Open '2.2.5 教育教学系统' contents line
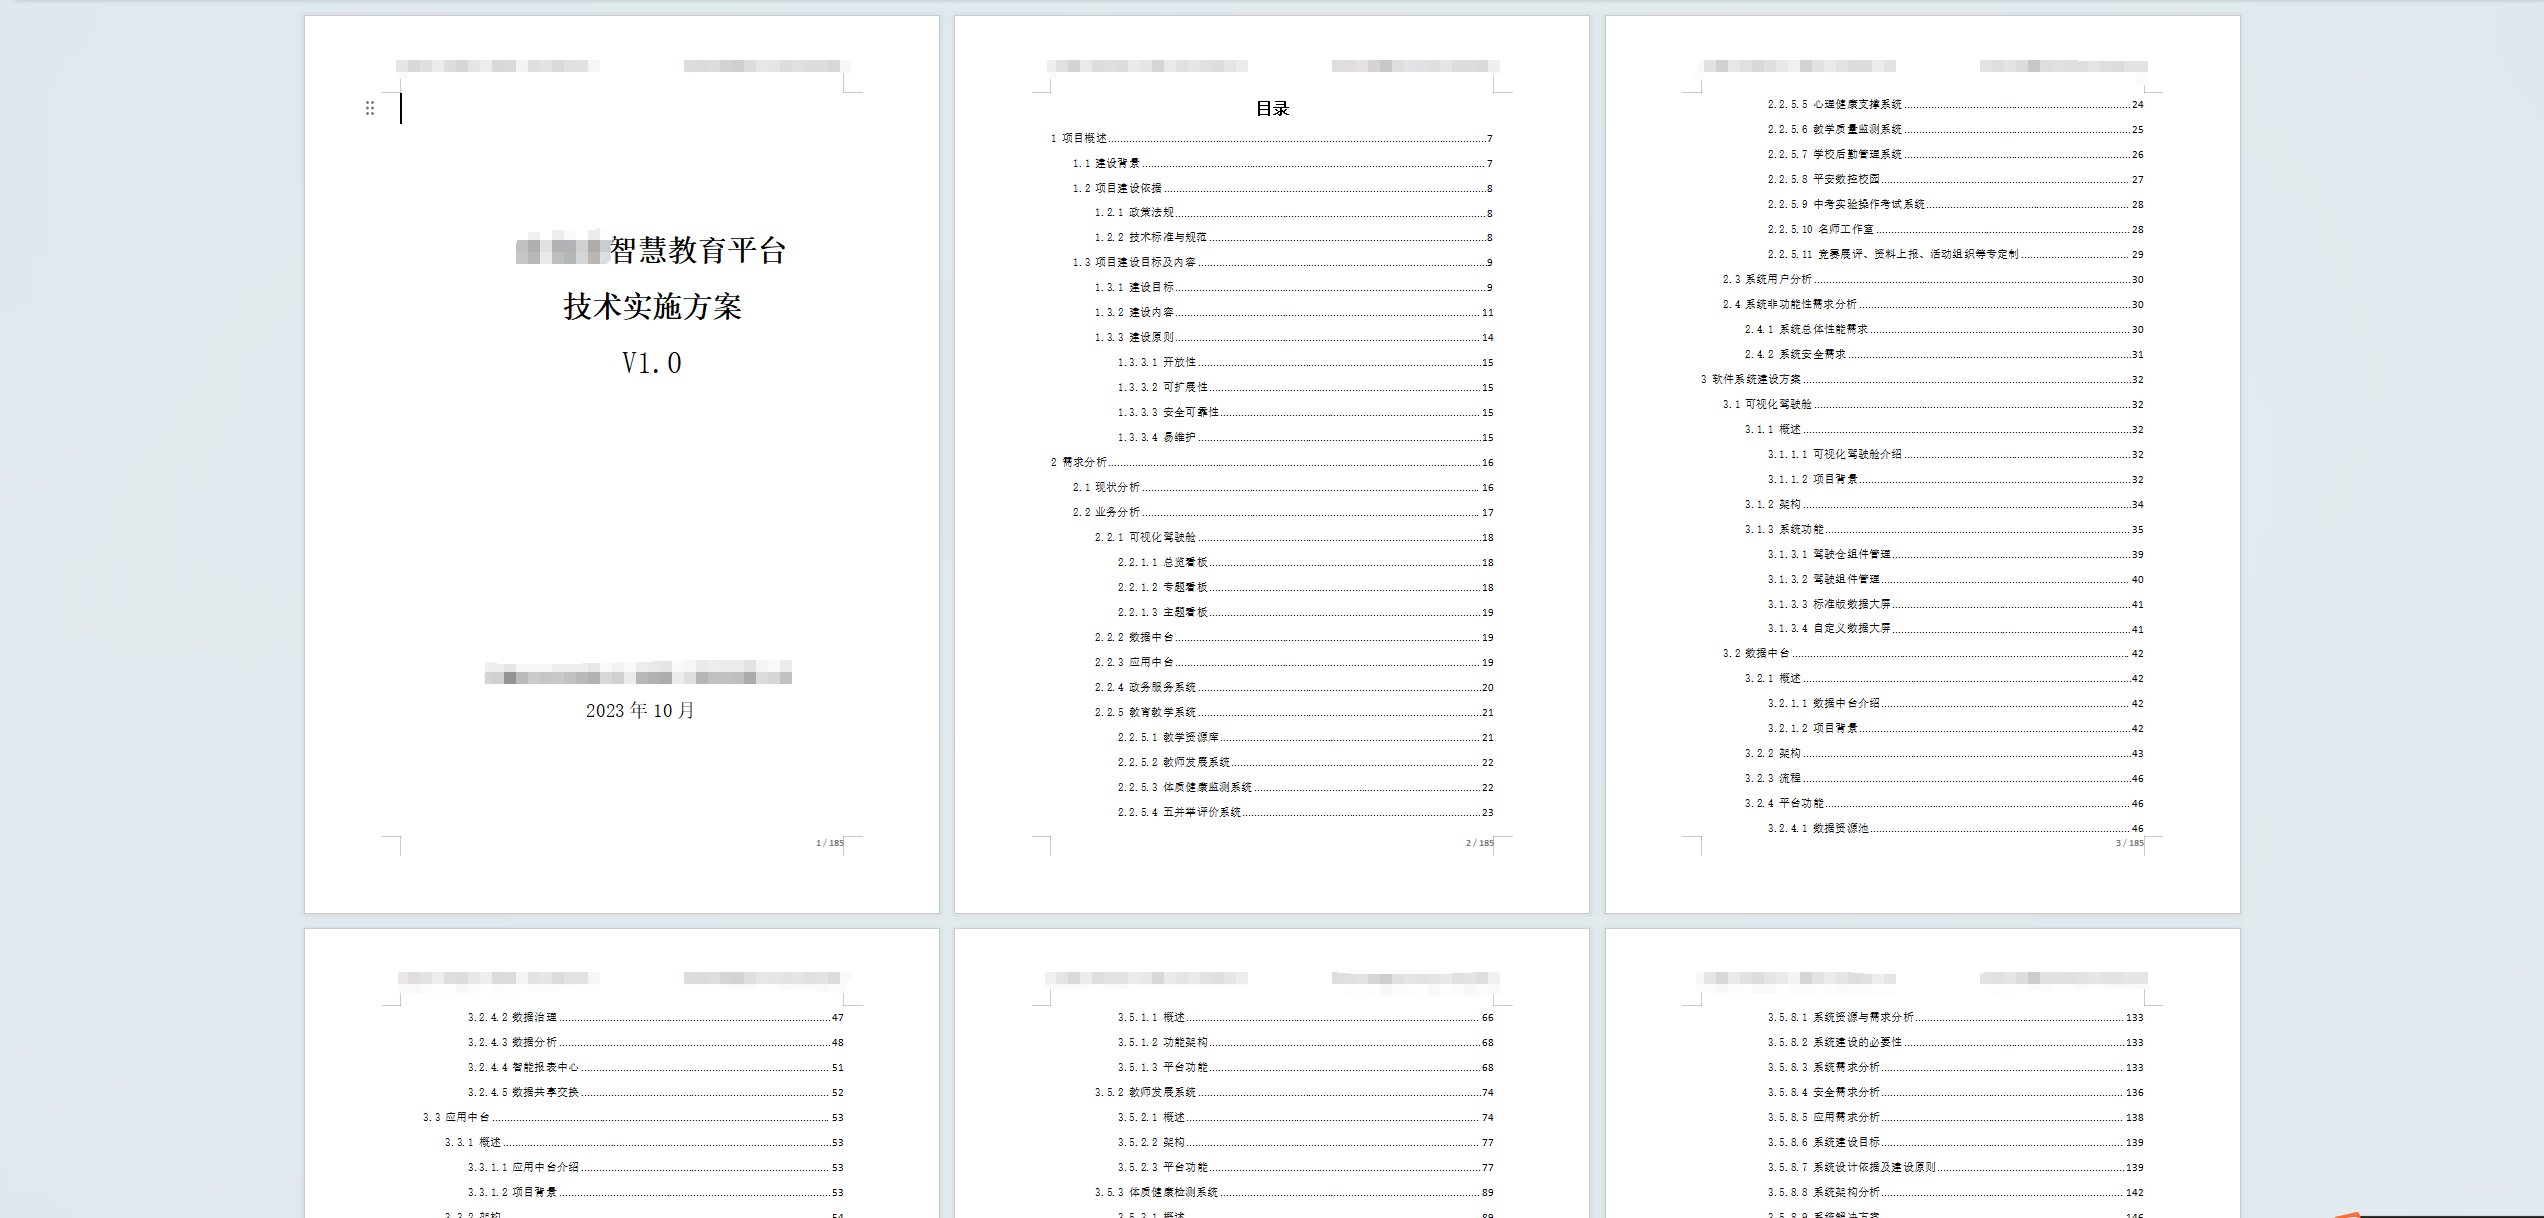2544x1218 pixels. [1293, 713]
